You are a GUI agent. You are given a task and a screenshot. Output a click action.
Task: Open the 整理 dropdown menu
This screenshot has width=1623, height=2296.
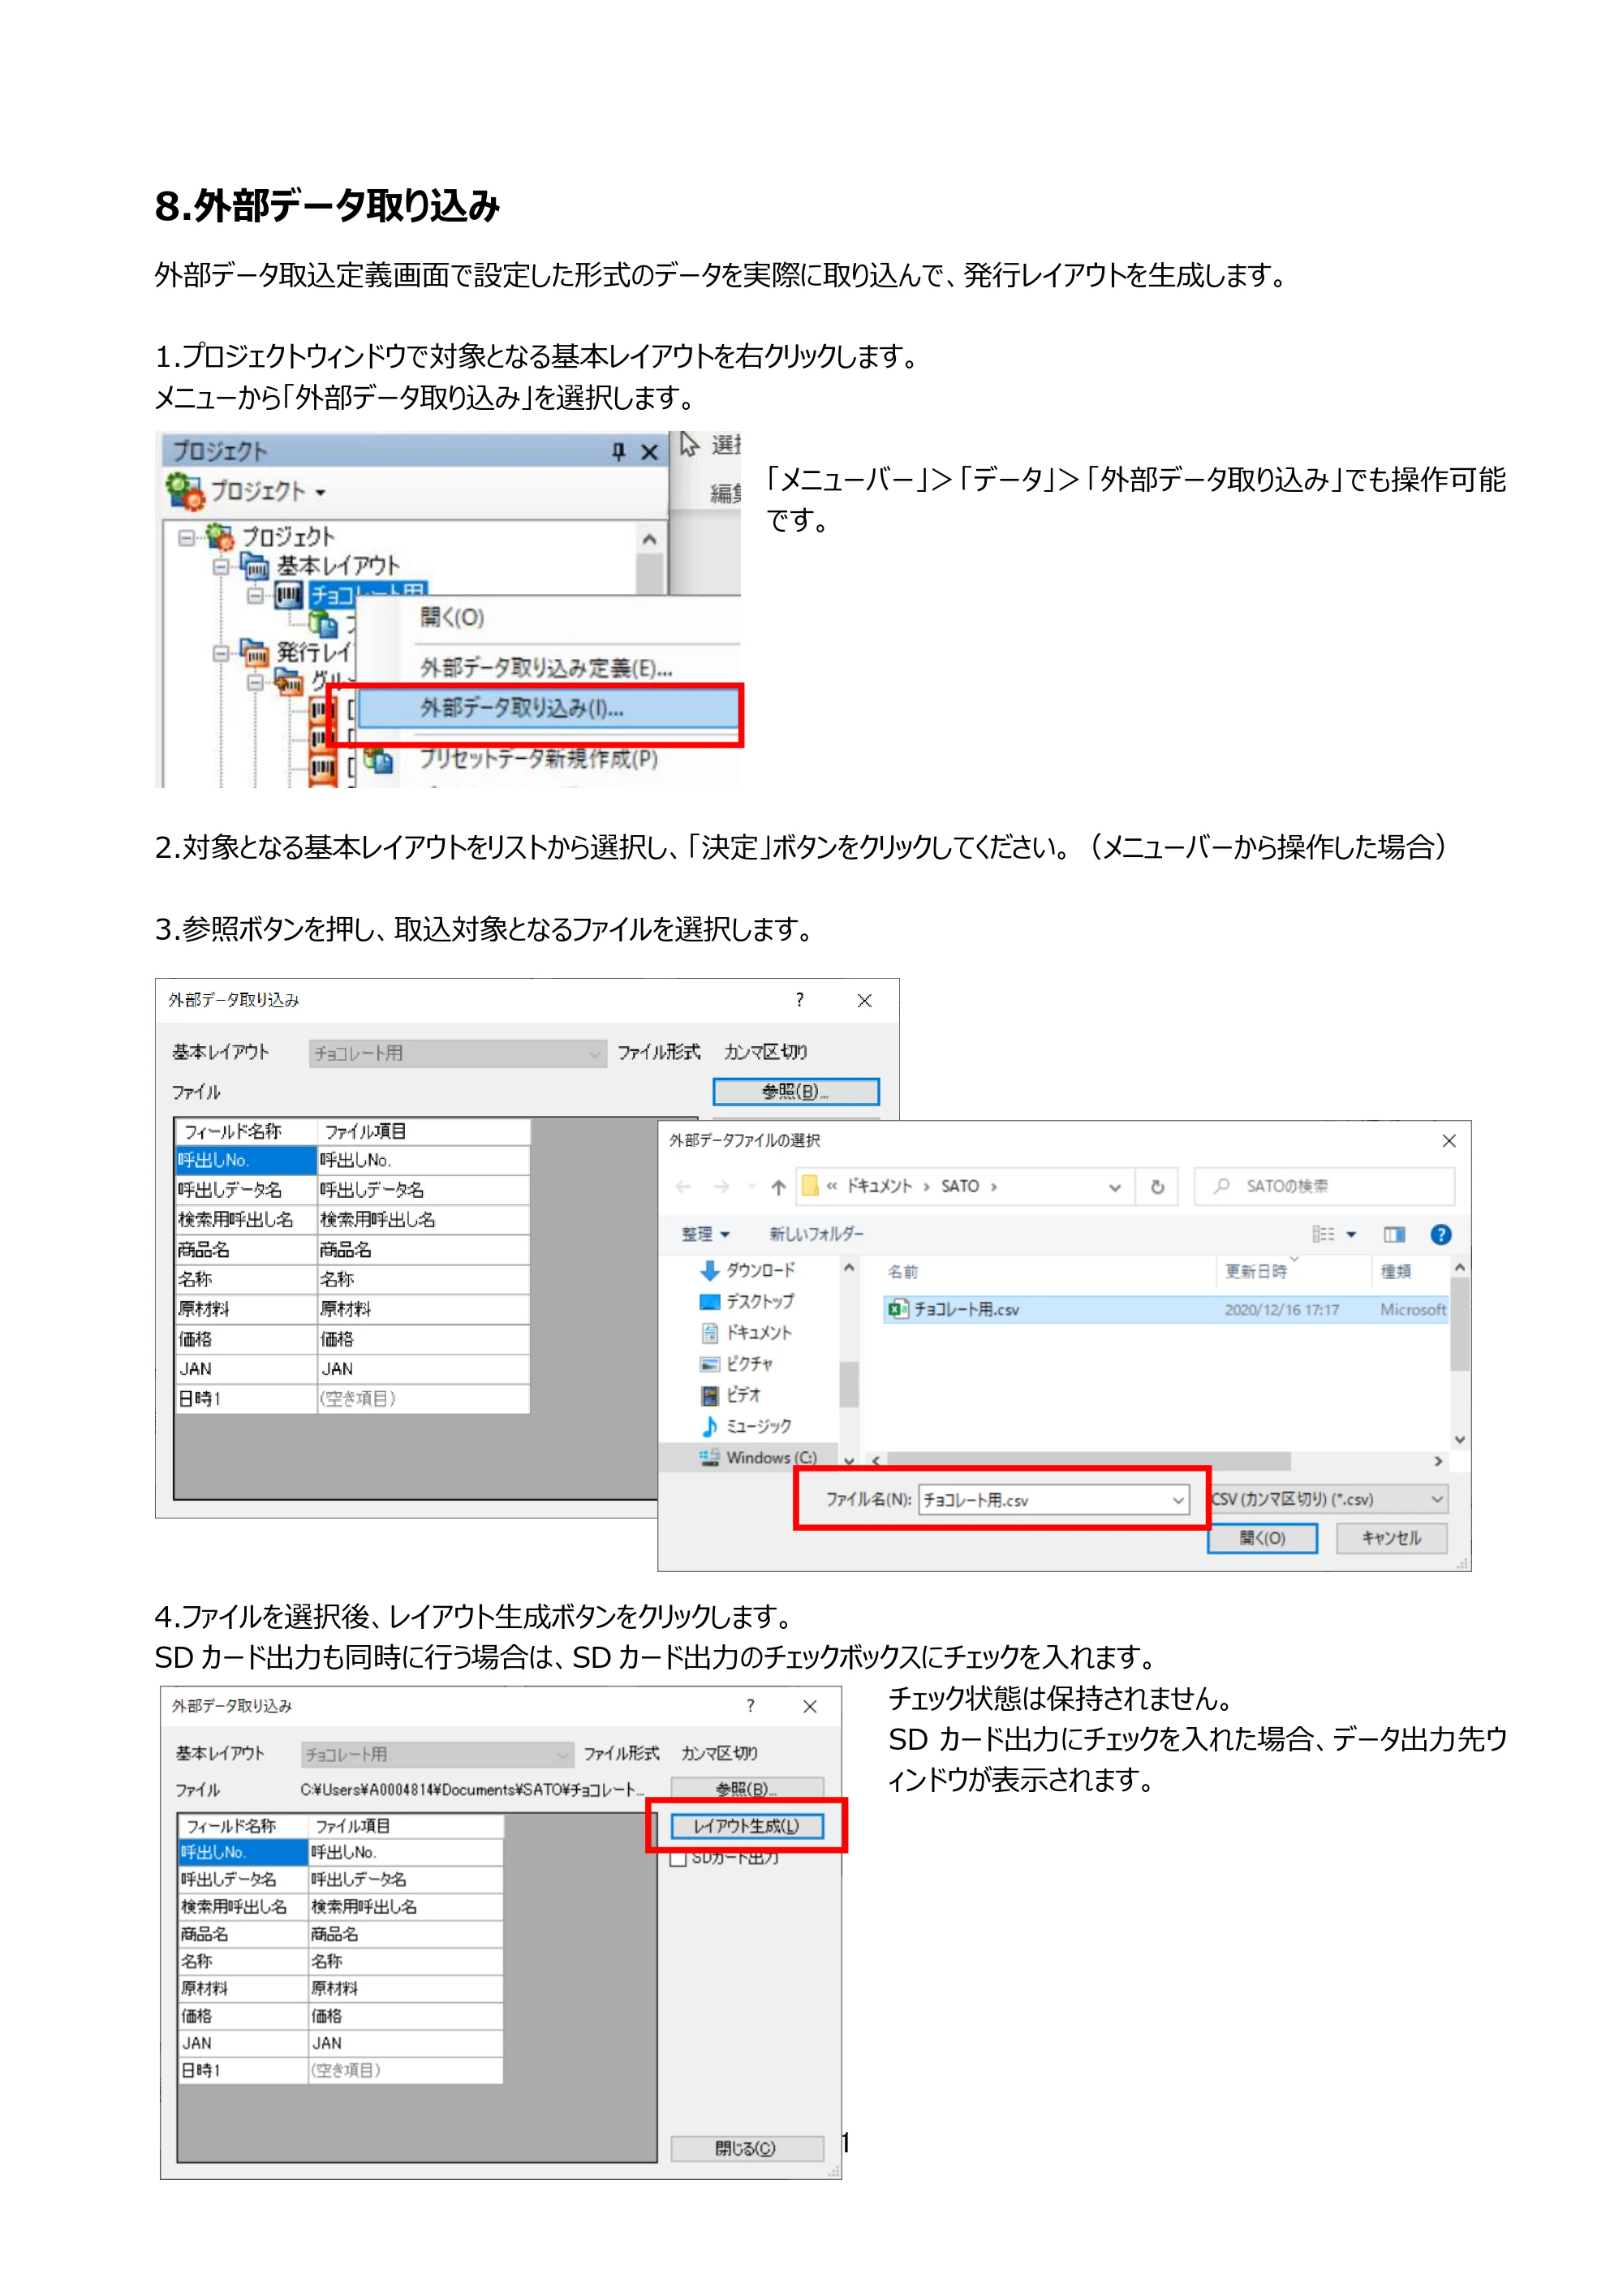coord(706,1234)
